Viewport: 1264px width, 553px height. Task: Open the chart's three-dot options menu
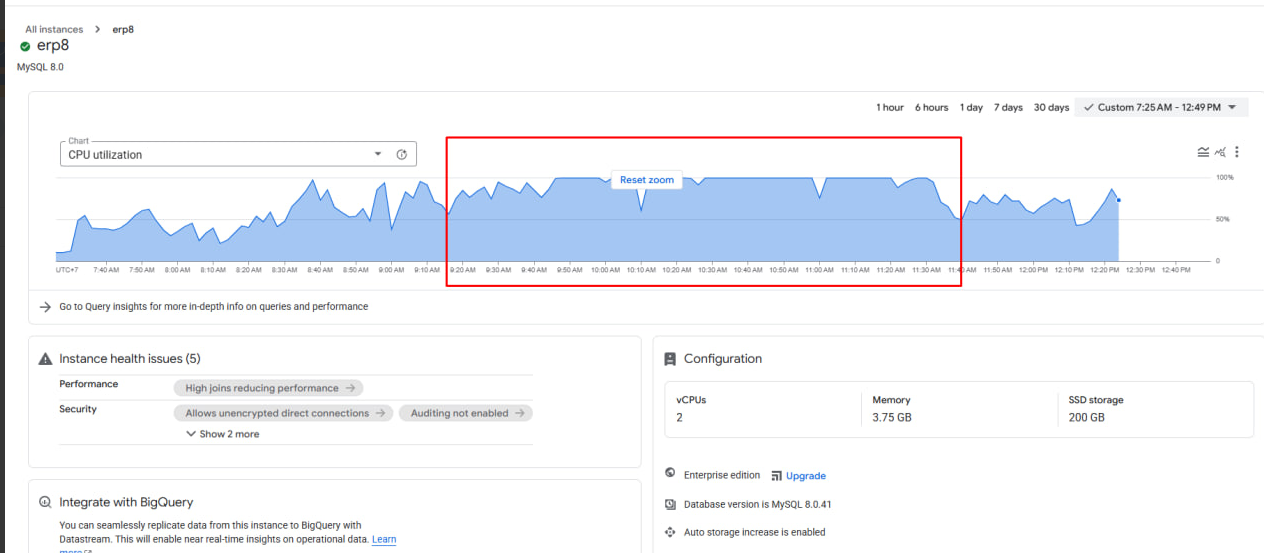(1237, 152)
